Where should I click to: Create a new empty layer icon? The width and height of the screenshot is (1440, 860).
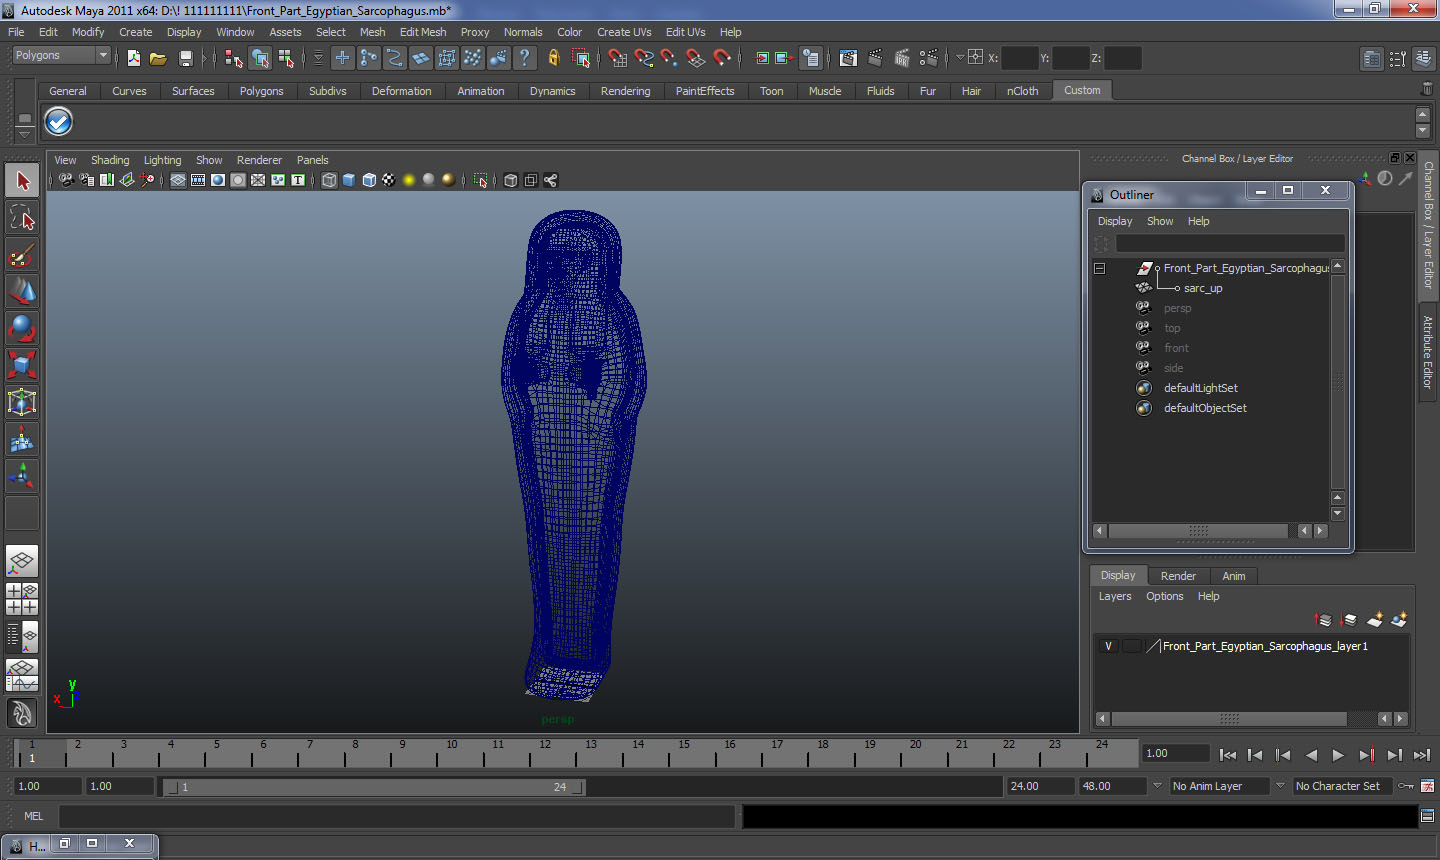1375,620
